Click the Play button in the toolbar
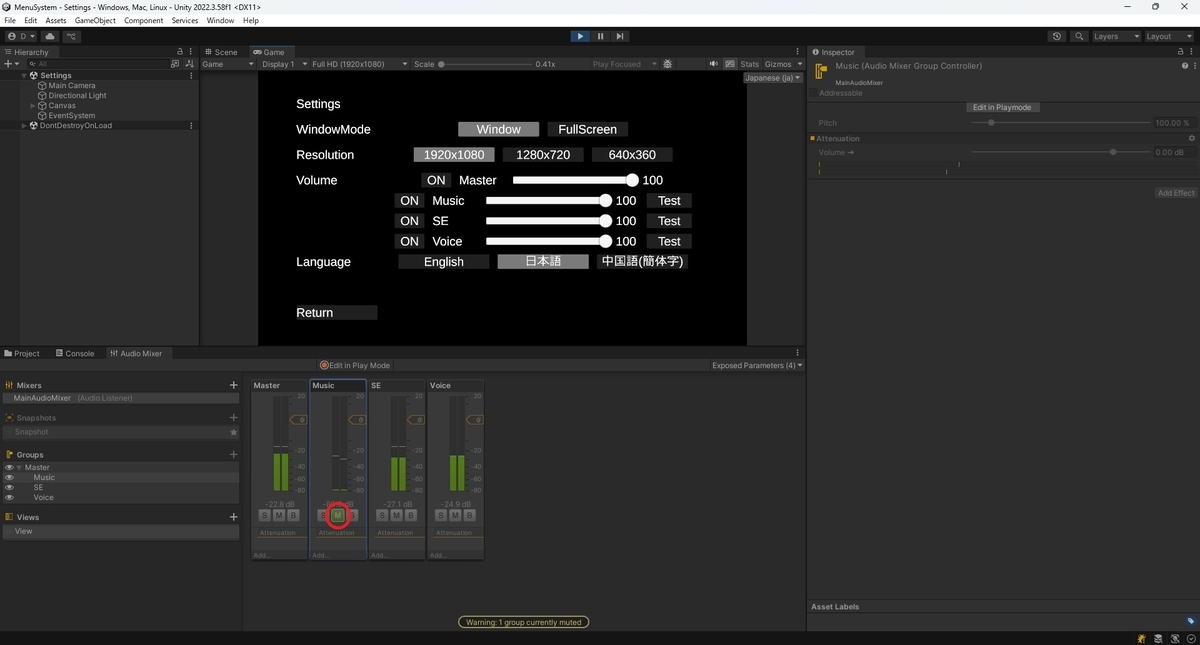 pos(580,36)
